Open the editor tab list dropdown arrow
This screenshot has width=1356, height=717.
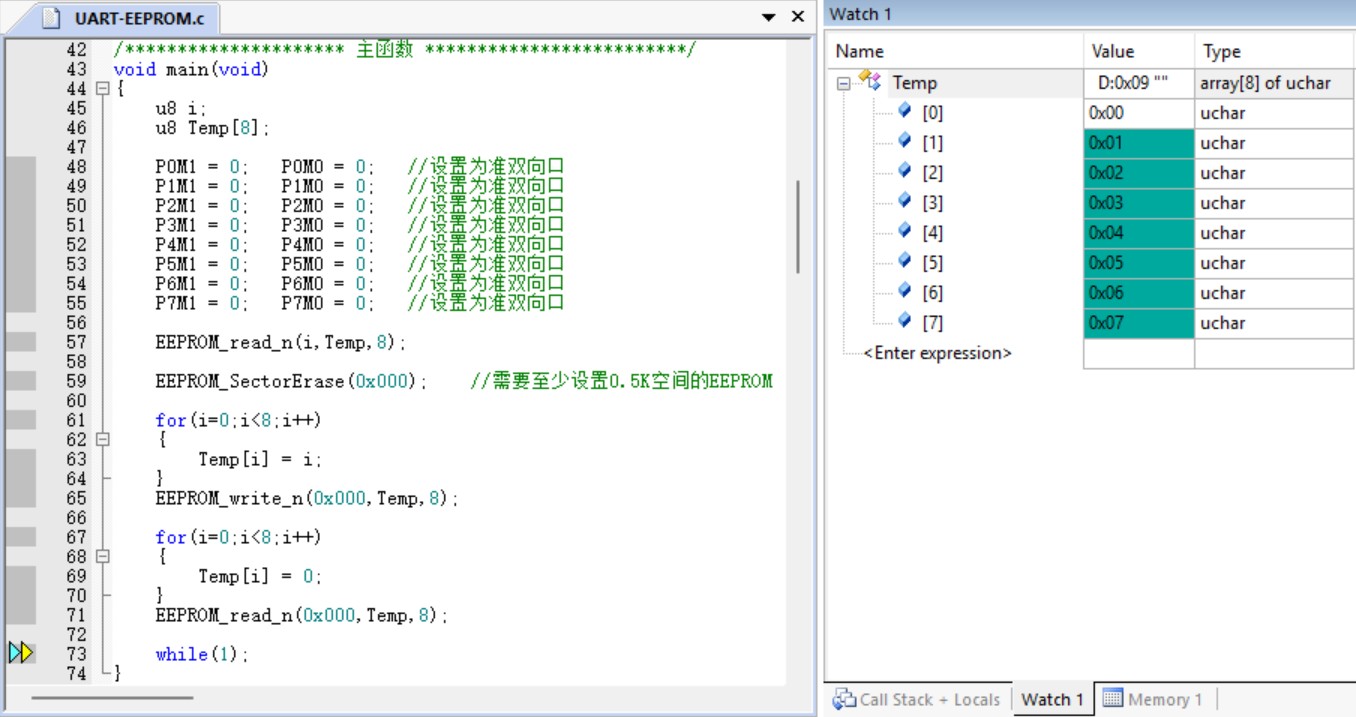tap(768, 17)
